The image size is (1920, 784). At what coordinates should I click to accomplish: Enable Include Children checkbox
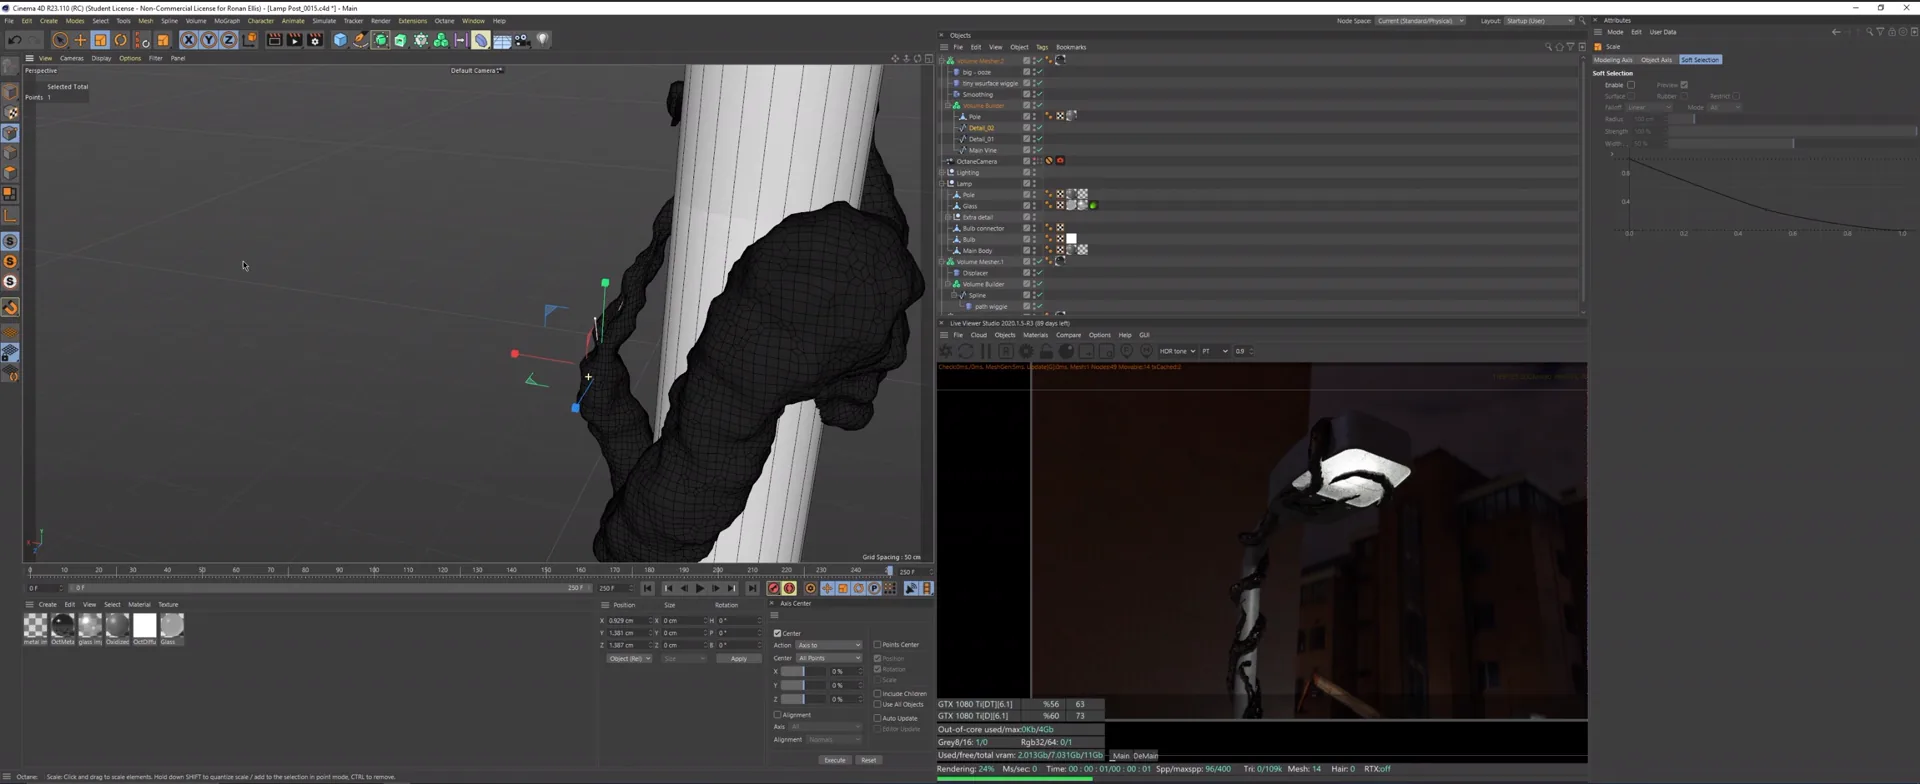(877, 693)
